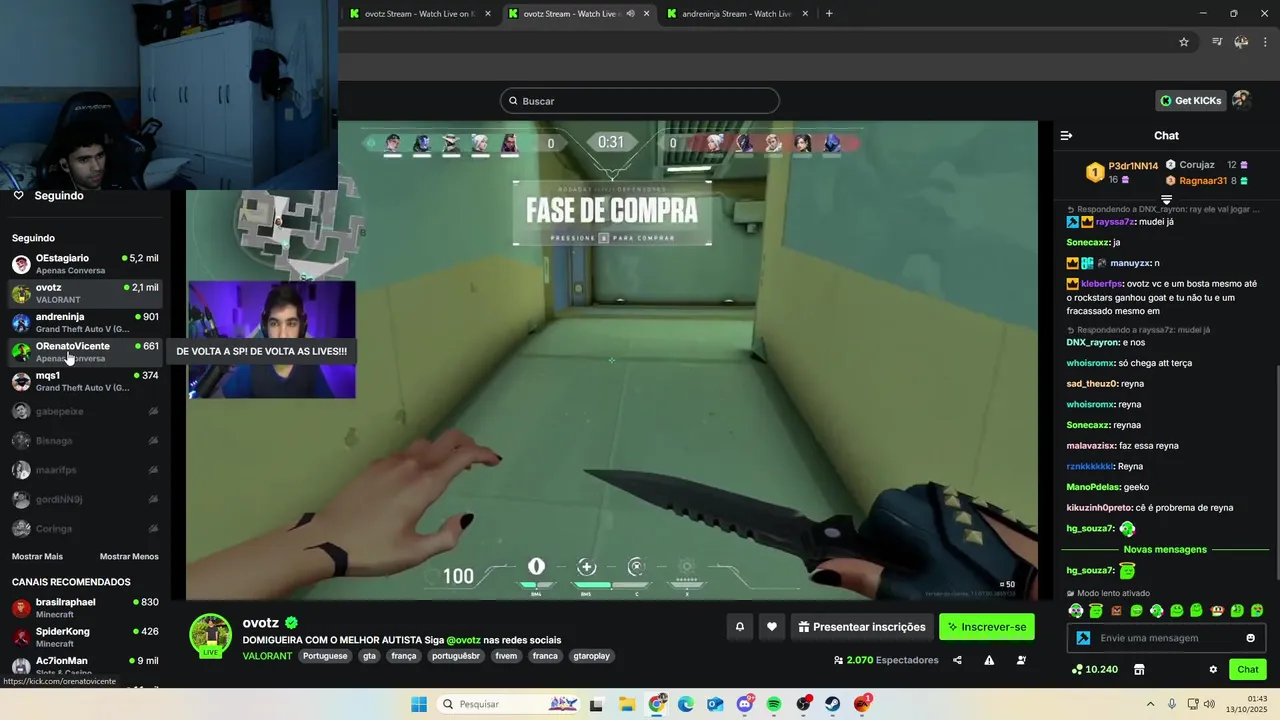Open Windows Start menu

point(419,704)
